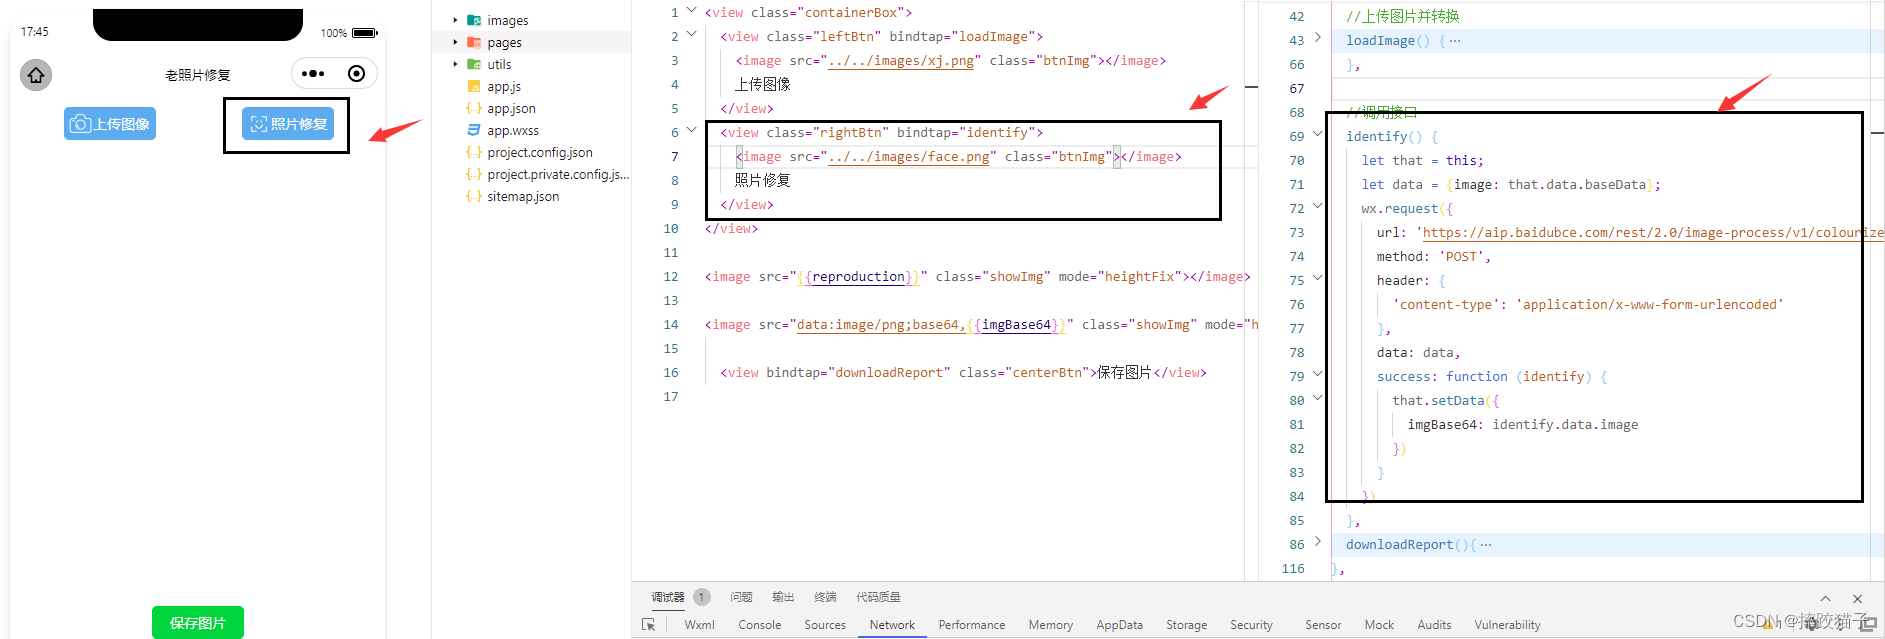Unfold the collapsed loadImage function on line 43
1885x639 pixels.
[1318, 38]
